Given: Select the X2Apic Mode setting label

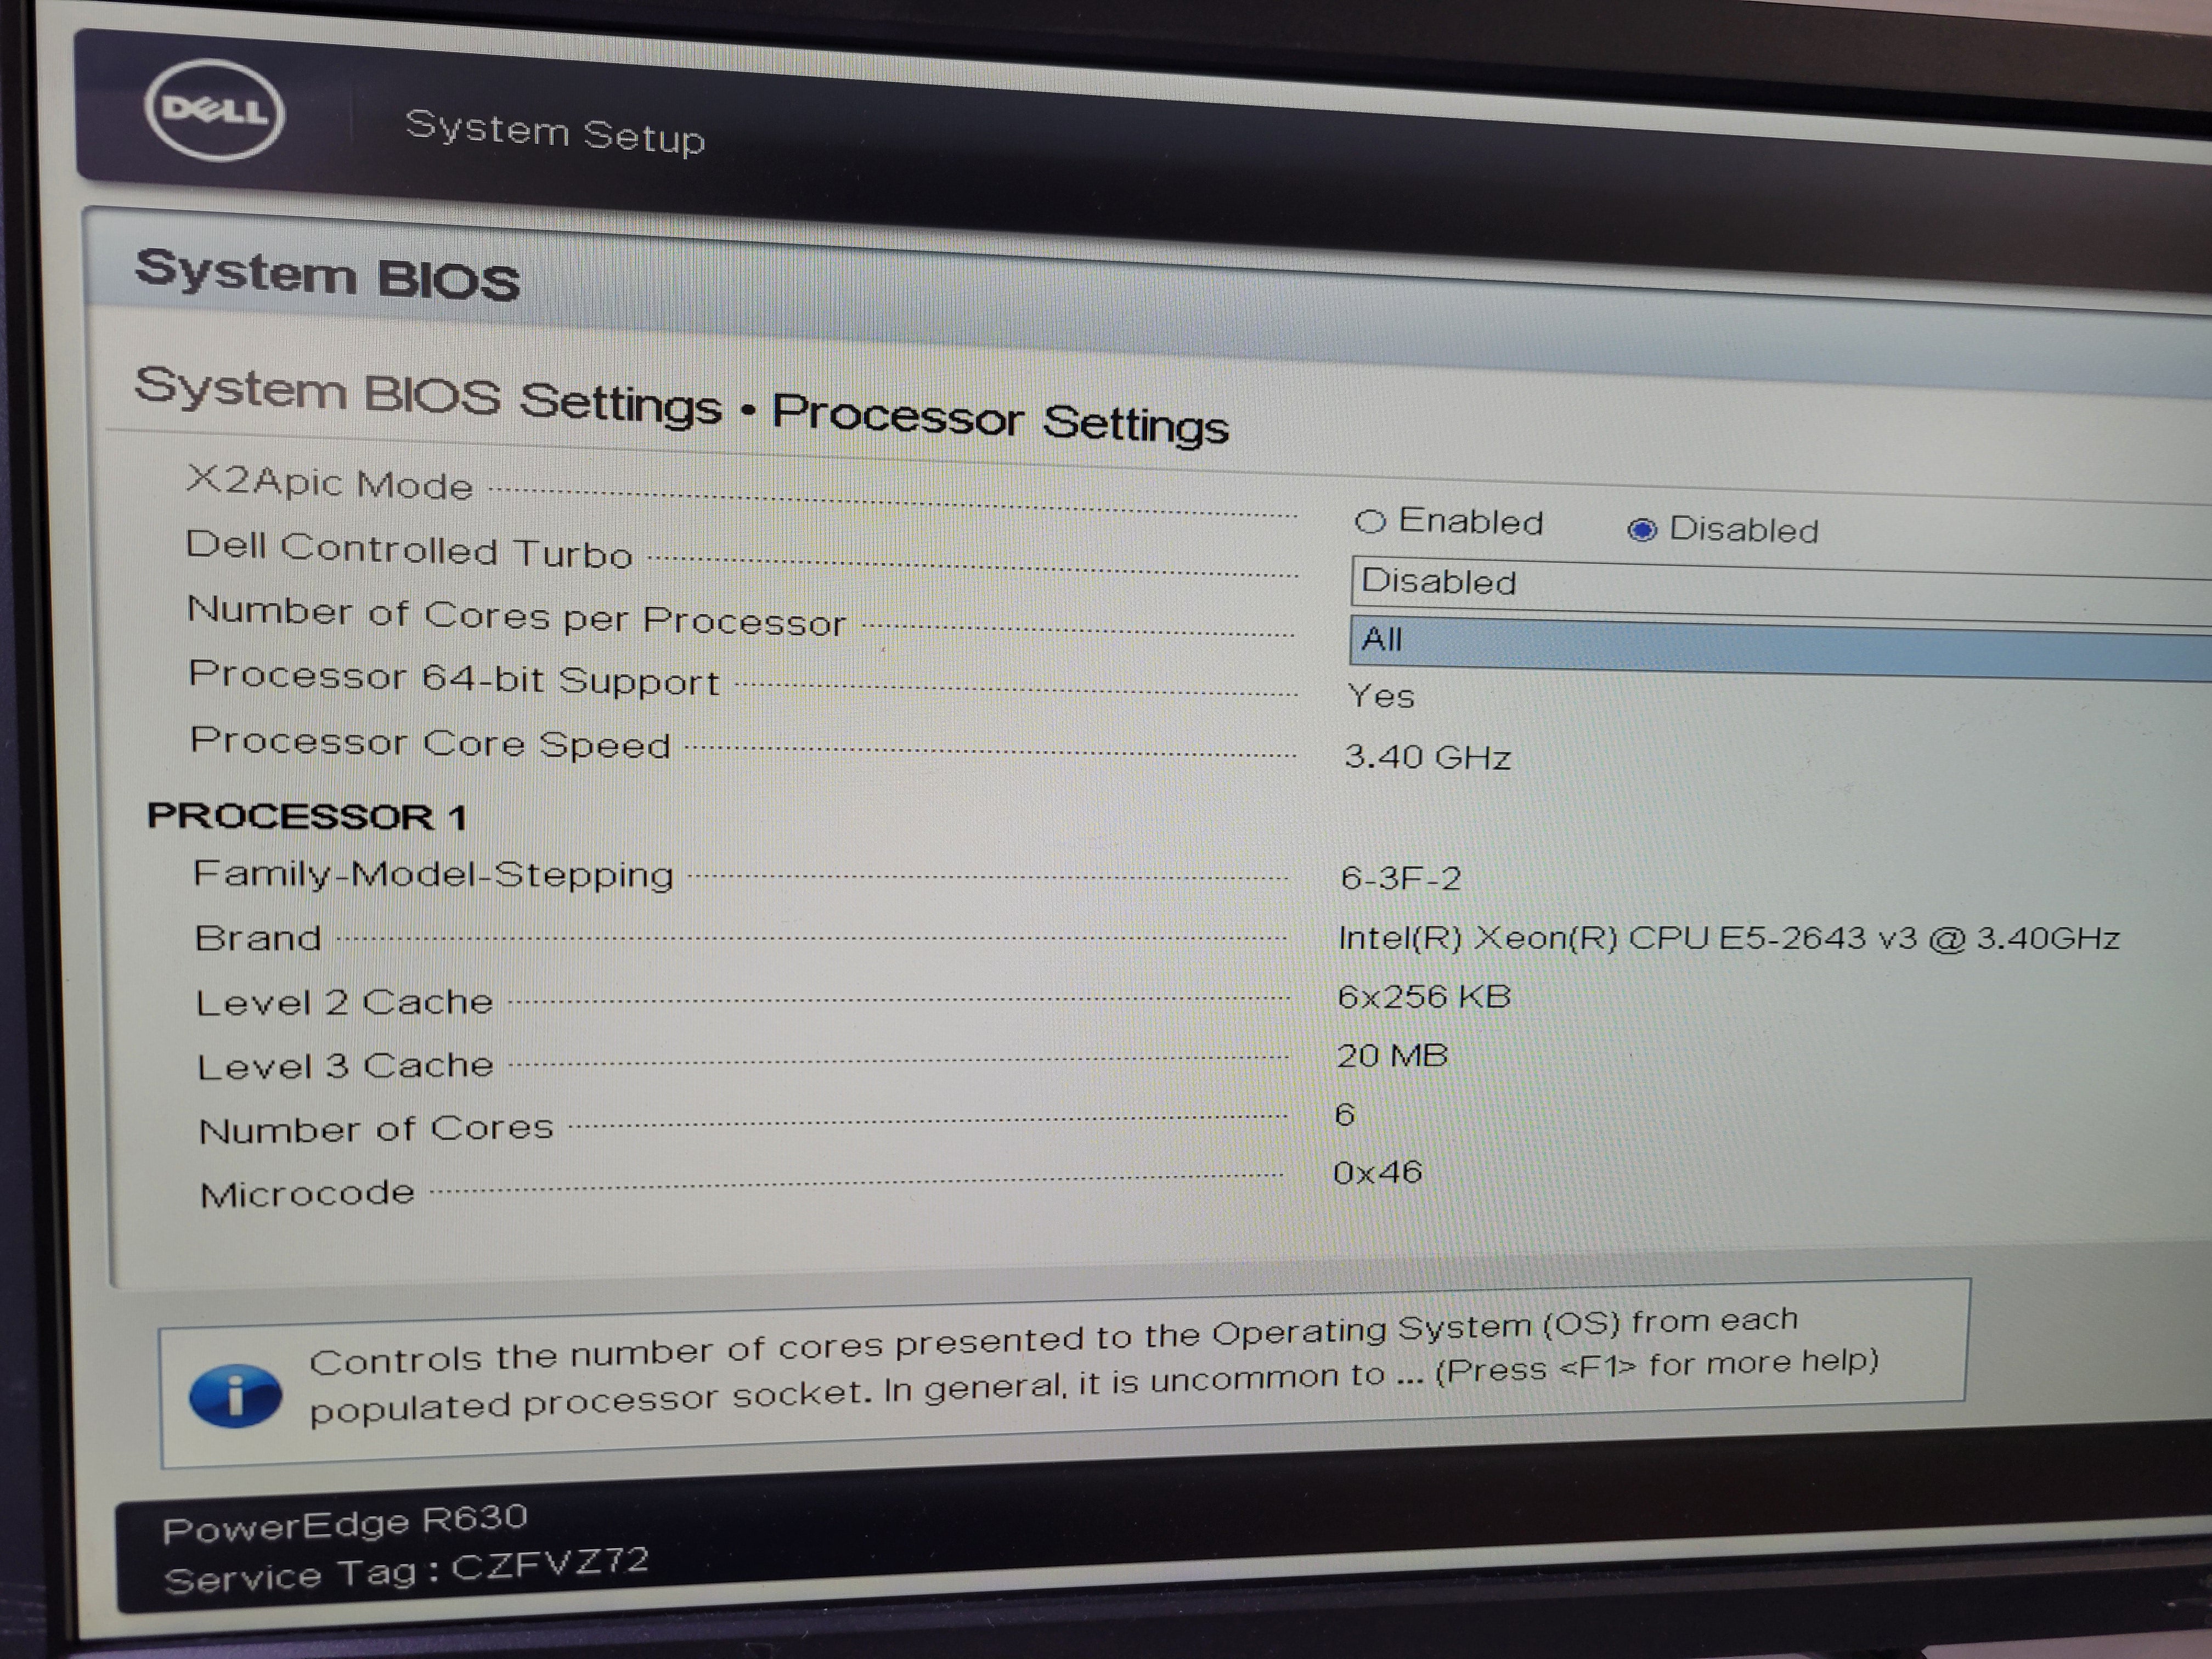Looking at the screenshot, I should click(329, 482).
